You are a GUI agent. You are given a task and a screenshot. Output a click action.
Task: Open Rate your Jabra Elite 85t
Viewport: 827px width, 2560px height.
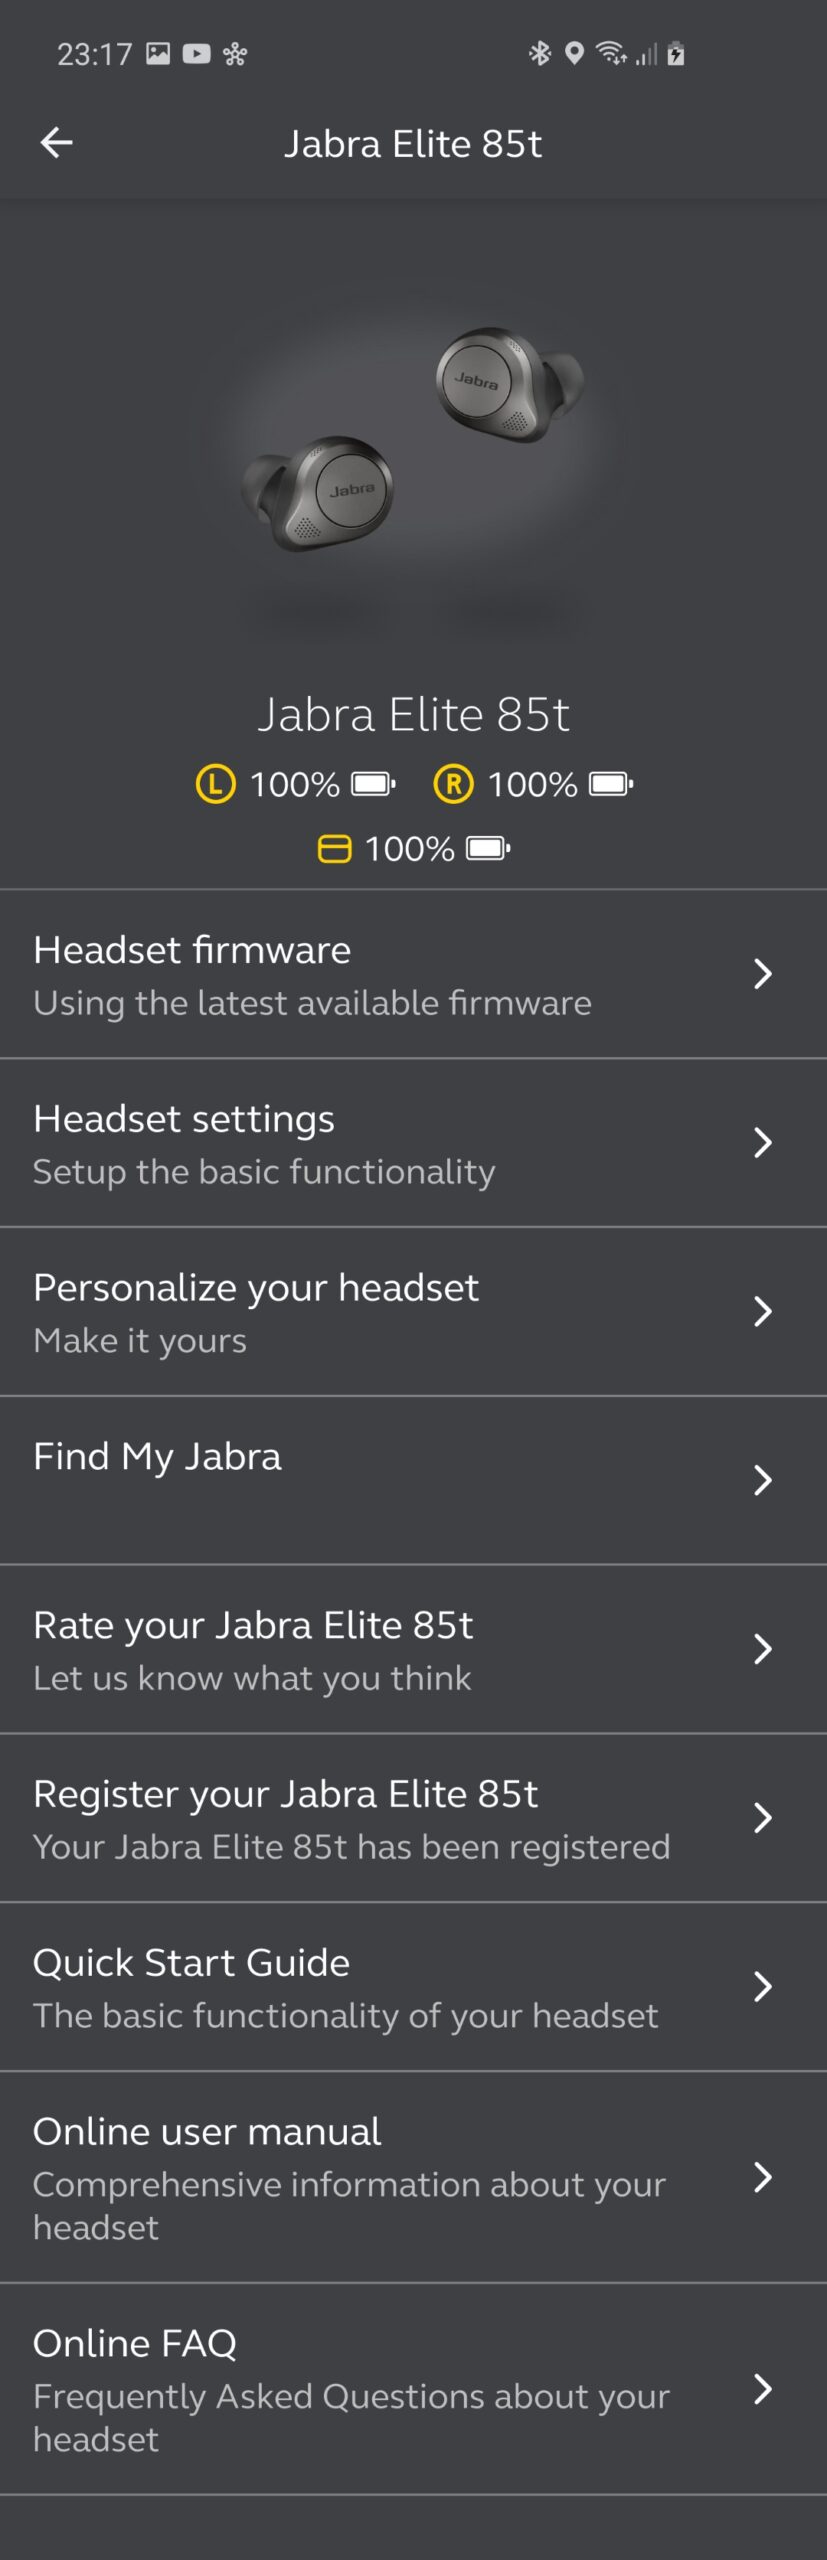pos(413,1649)
